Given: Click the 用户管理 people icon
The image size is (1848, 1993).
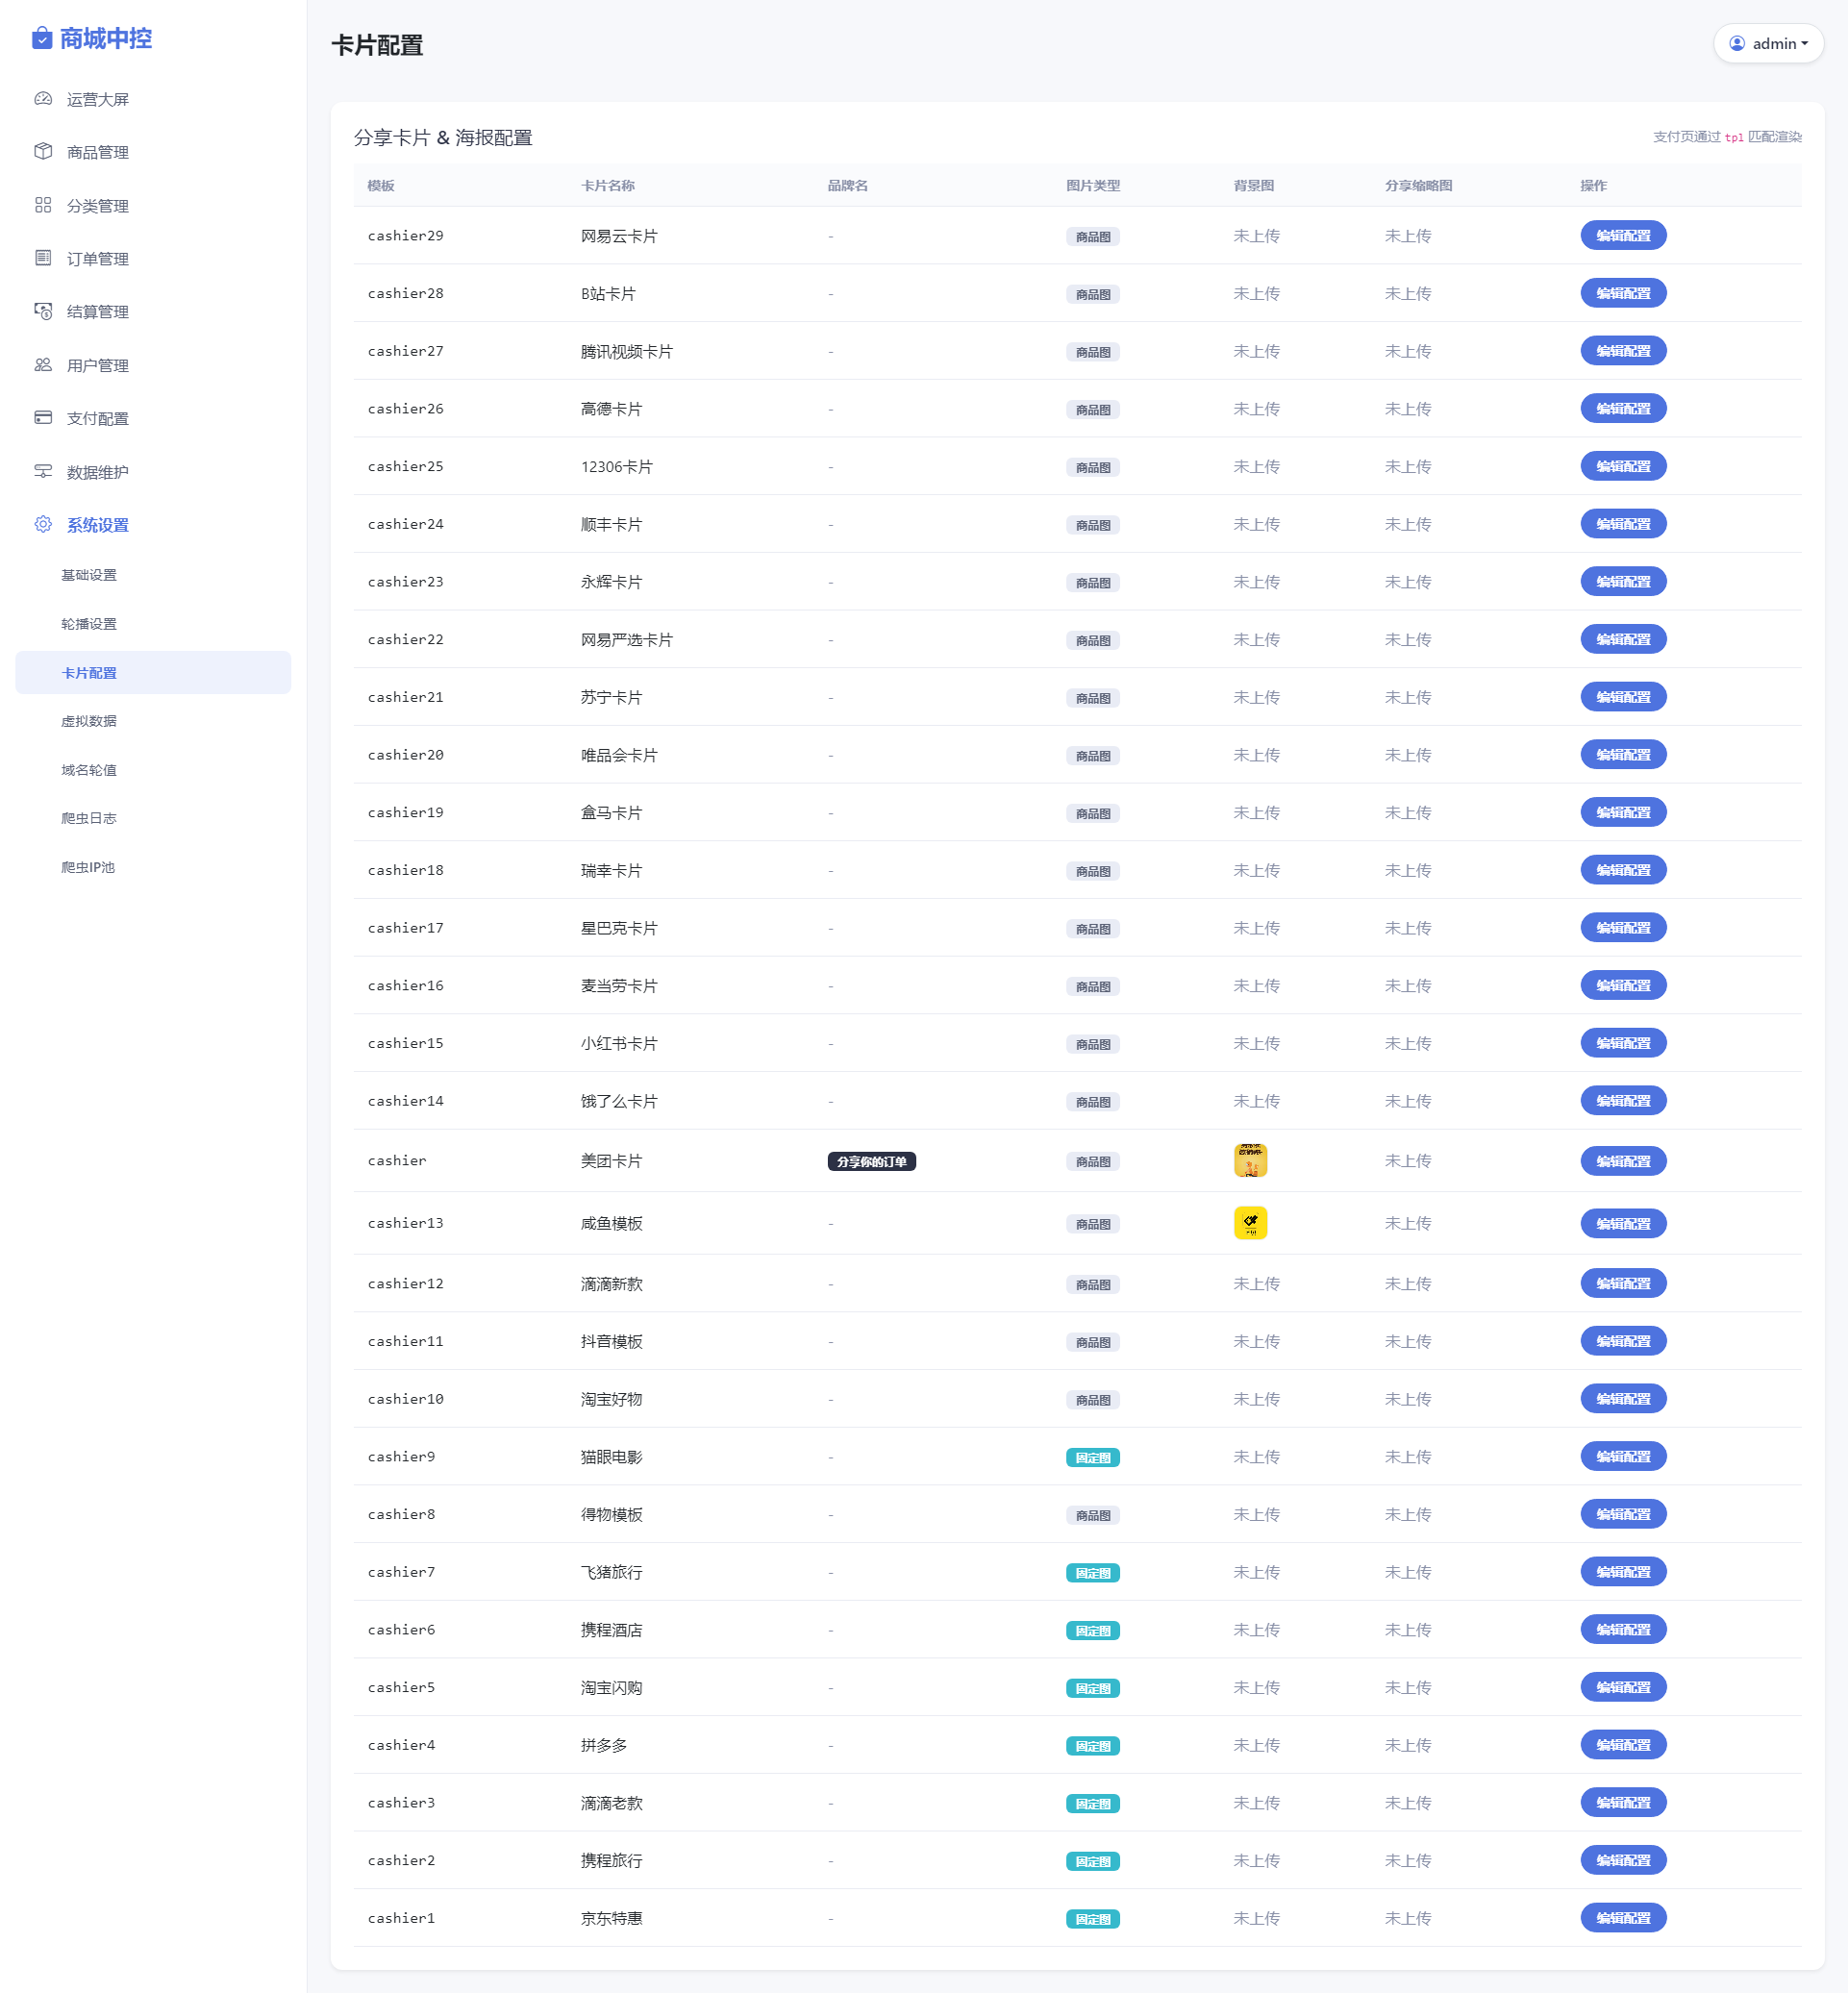Looking at the screenshot, I should pyautogui.click(x=43, y=365).
